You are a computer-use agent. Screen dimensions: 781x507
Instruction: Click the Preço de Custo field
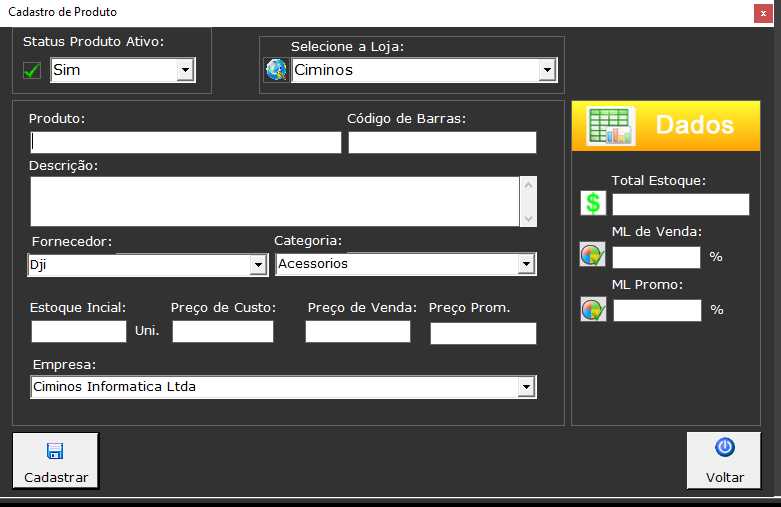click(222, 331)
